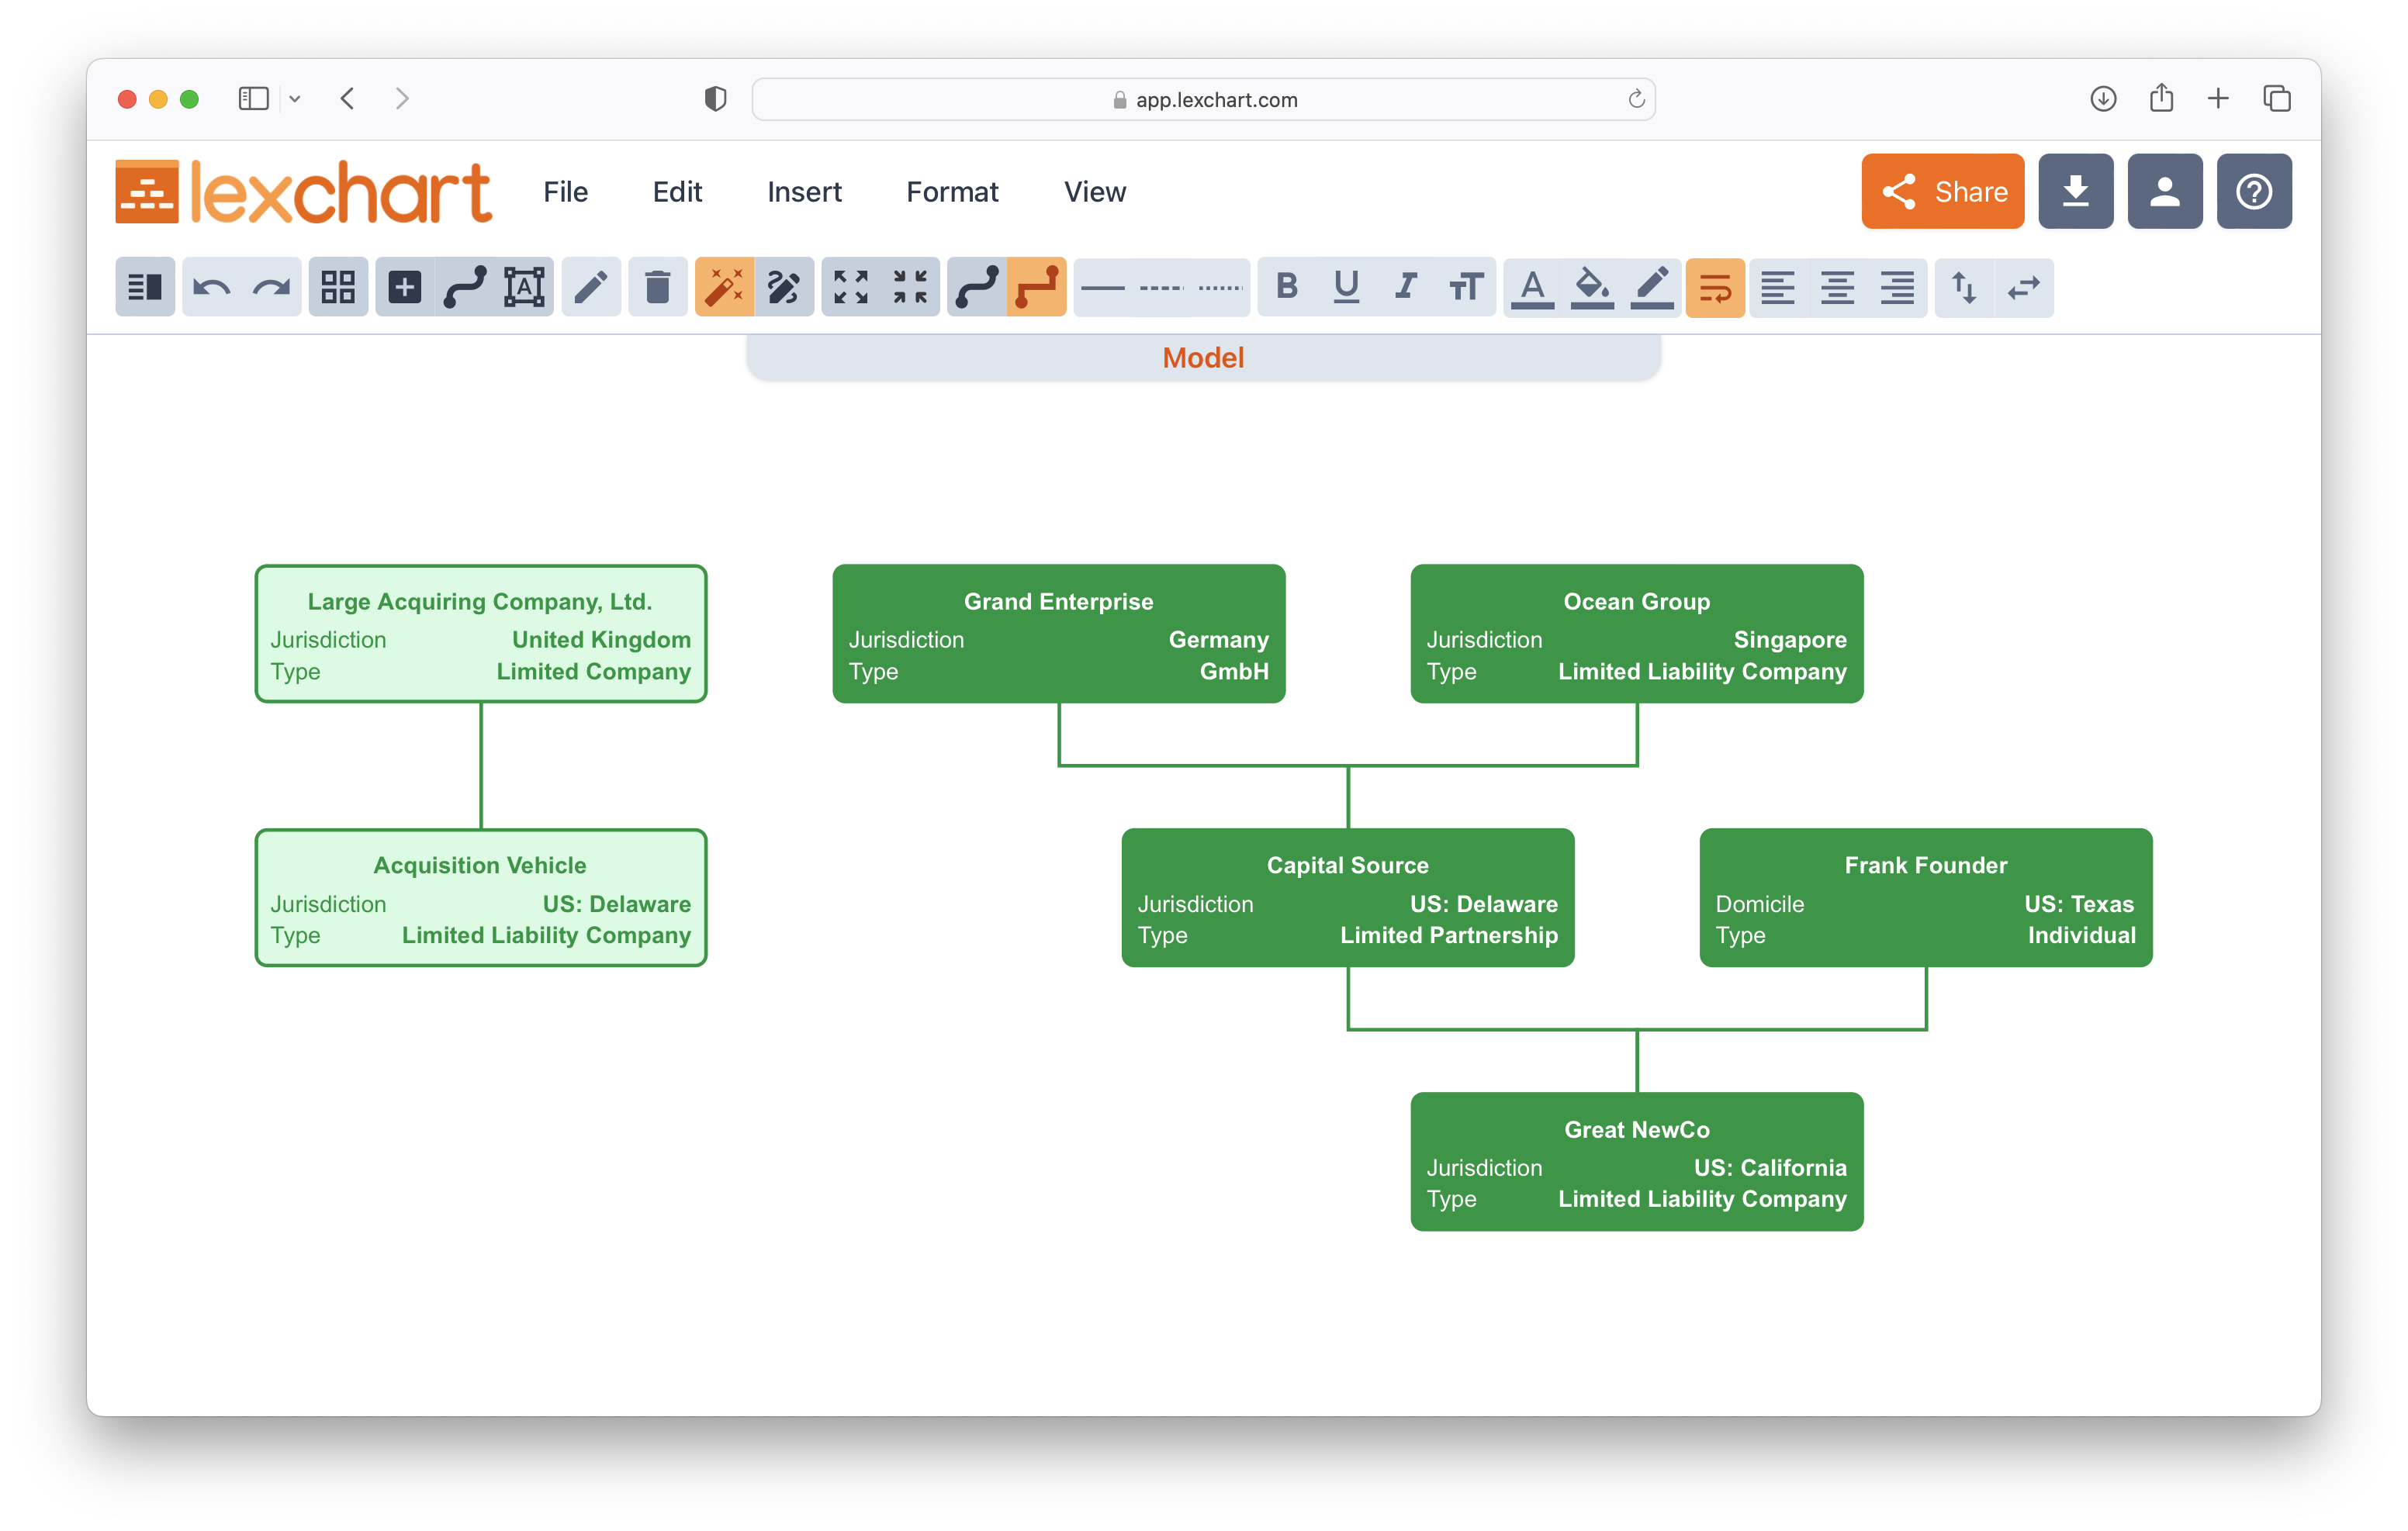Click the horizontal swap arrows icon
This screenshot has height=1531, width=2408.
pyautogui.click(x=2024, y=288)
